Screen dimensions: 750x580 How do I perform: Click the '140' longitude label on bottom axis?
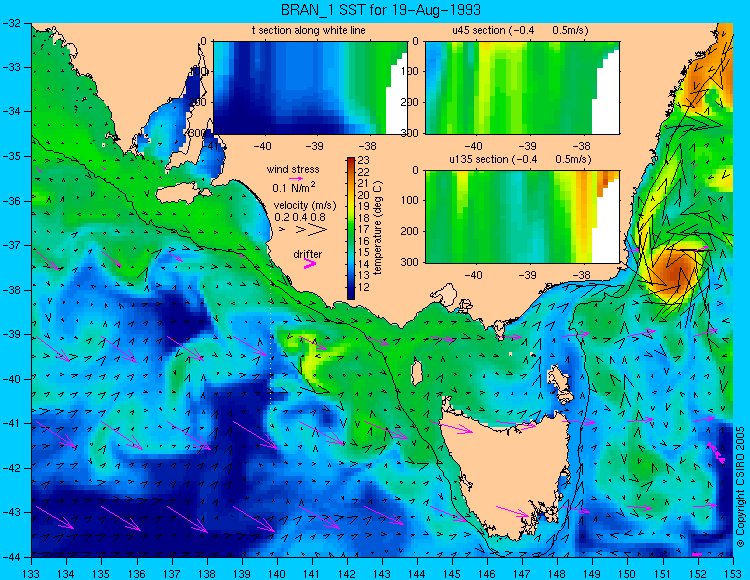tap(277, 573)
